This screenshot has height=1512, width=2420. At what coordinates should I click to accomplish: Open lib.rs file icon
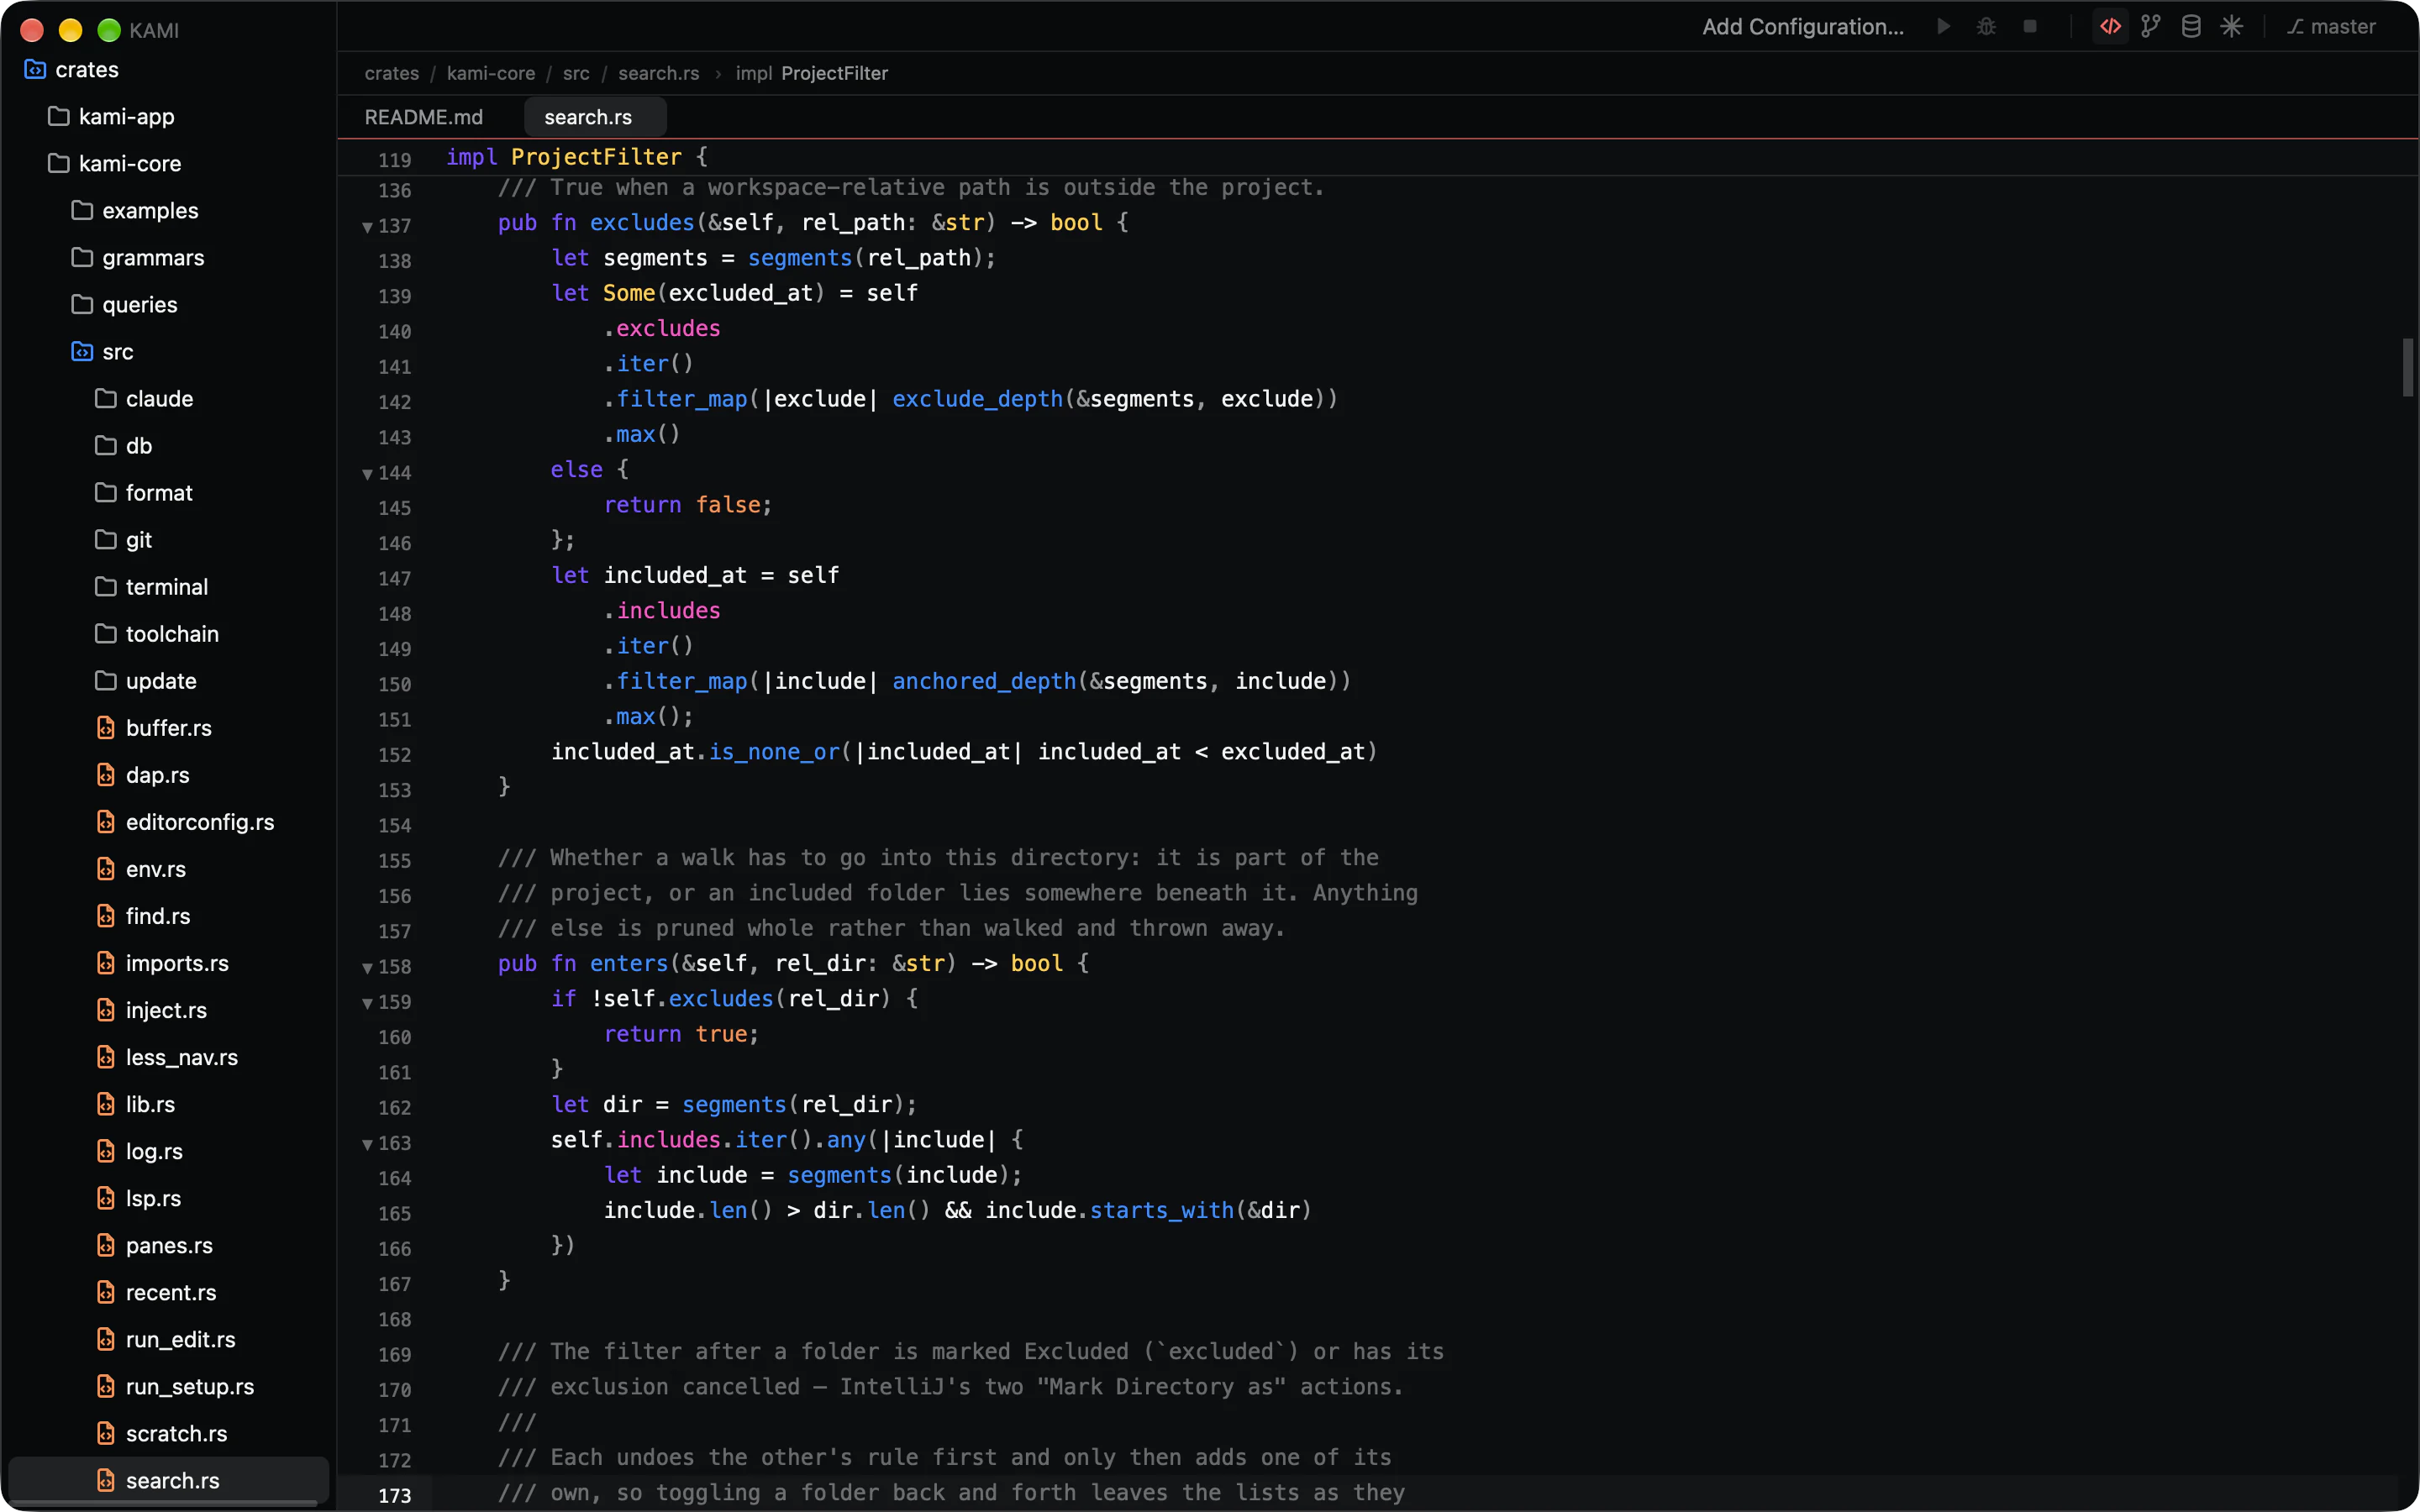105,1104
